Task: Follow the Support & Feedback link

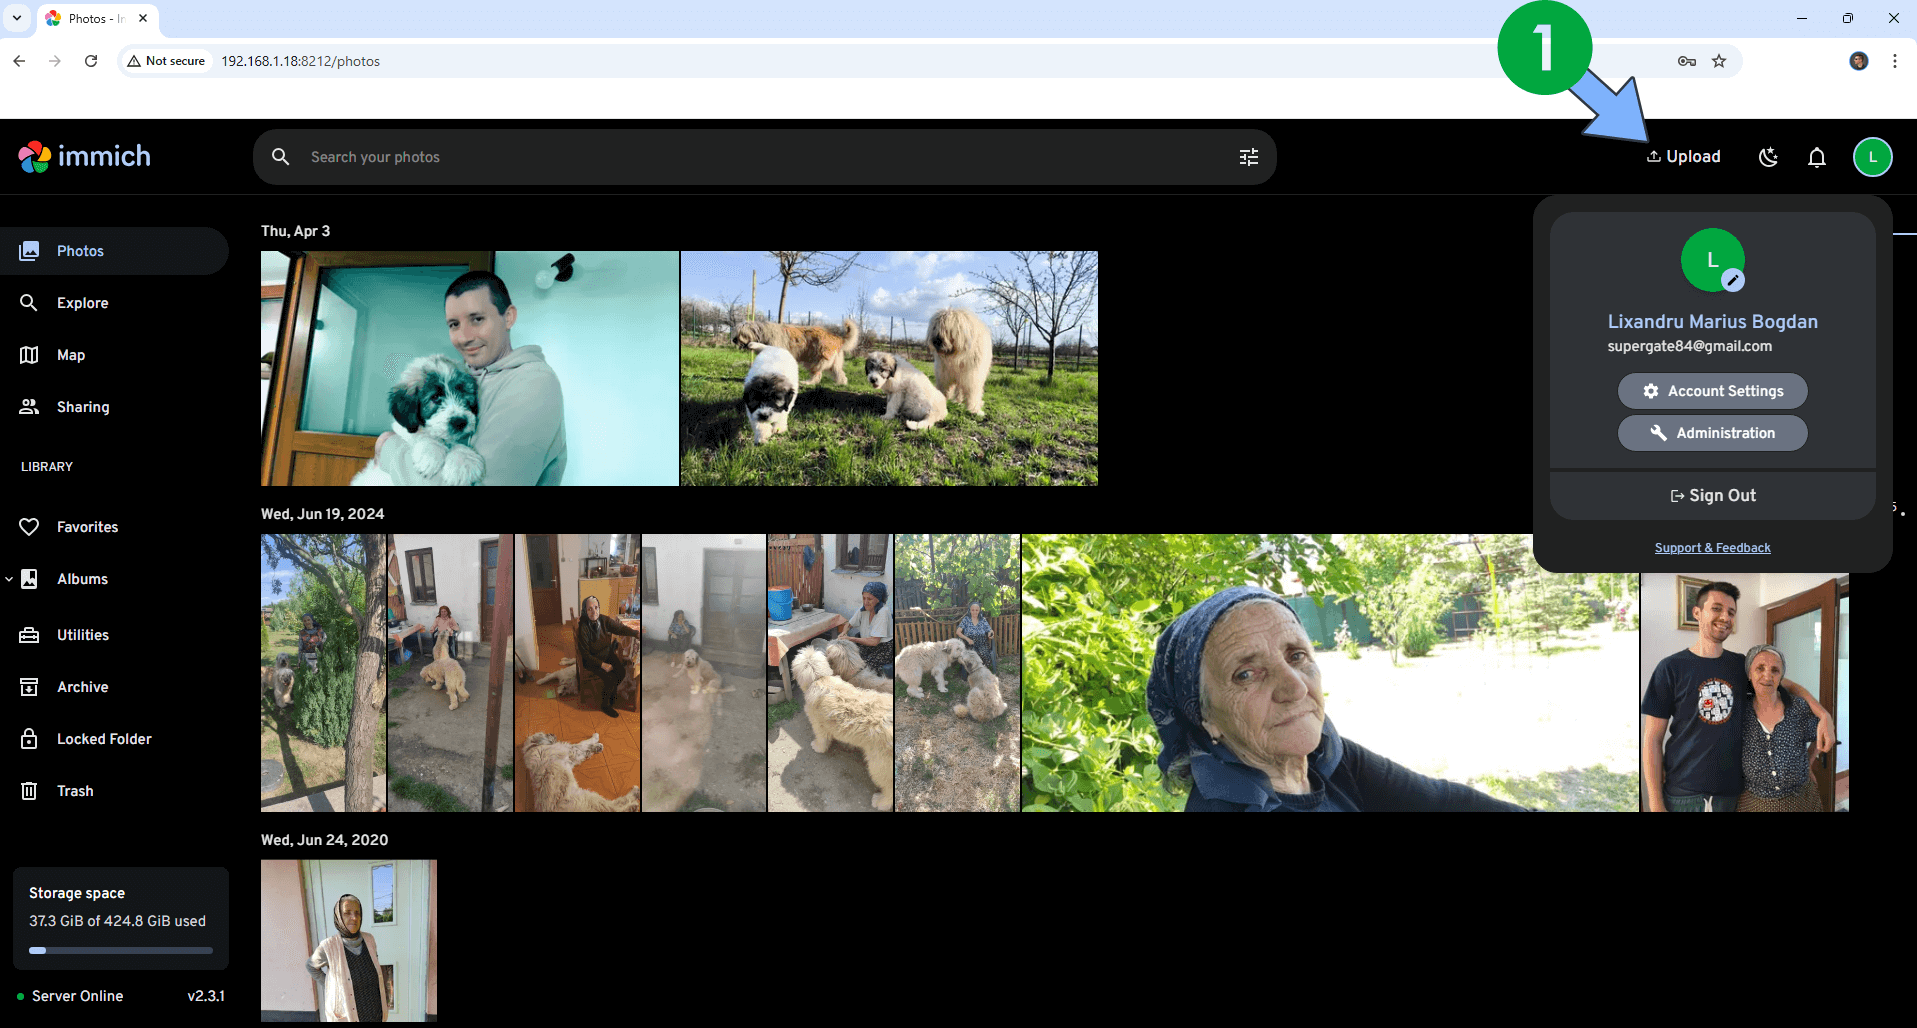Action: click(x=1712, y=548)
